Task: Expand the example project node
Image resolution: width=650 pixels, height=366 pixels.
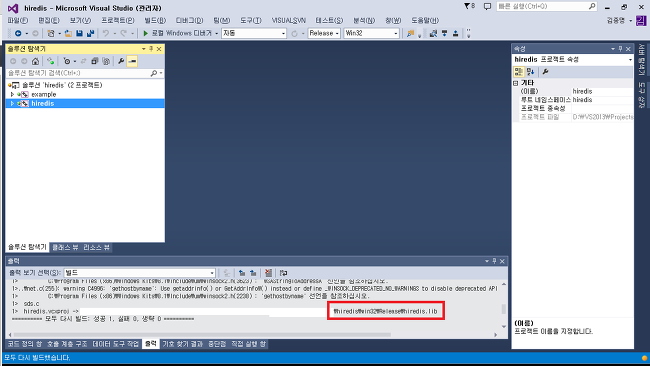Action: (12, 95)
